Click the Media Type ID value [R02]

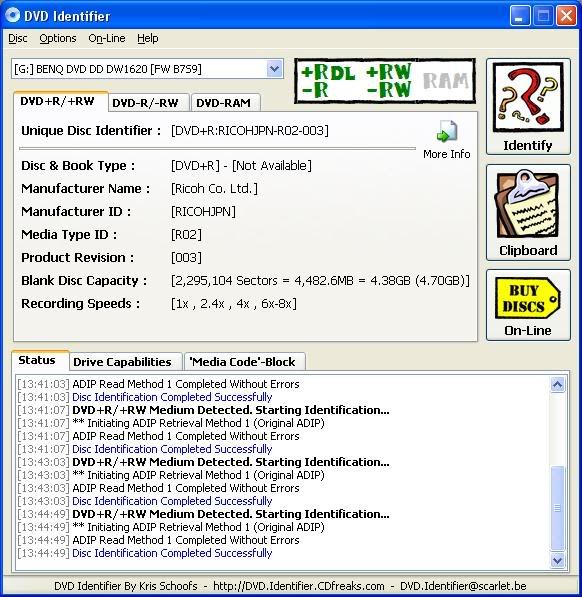coord(186,235)
